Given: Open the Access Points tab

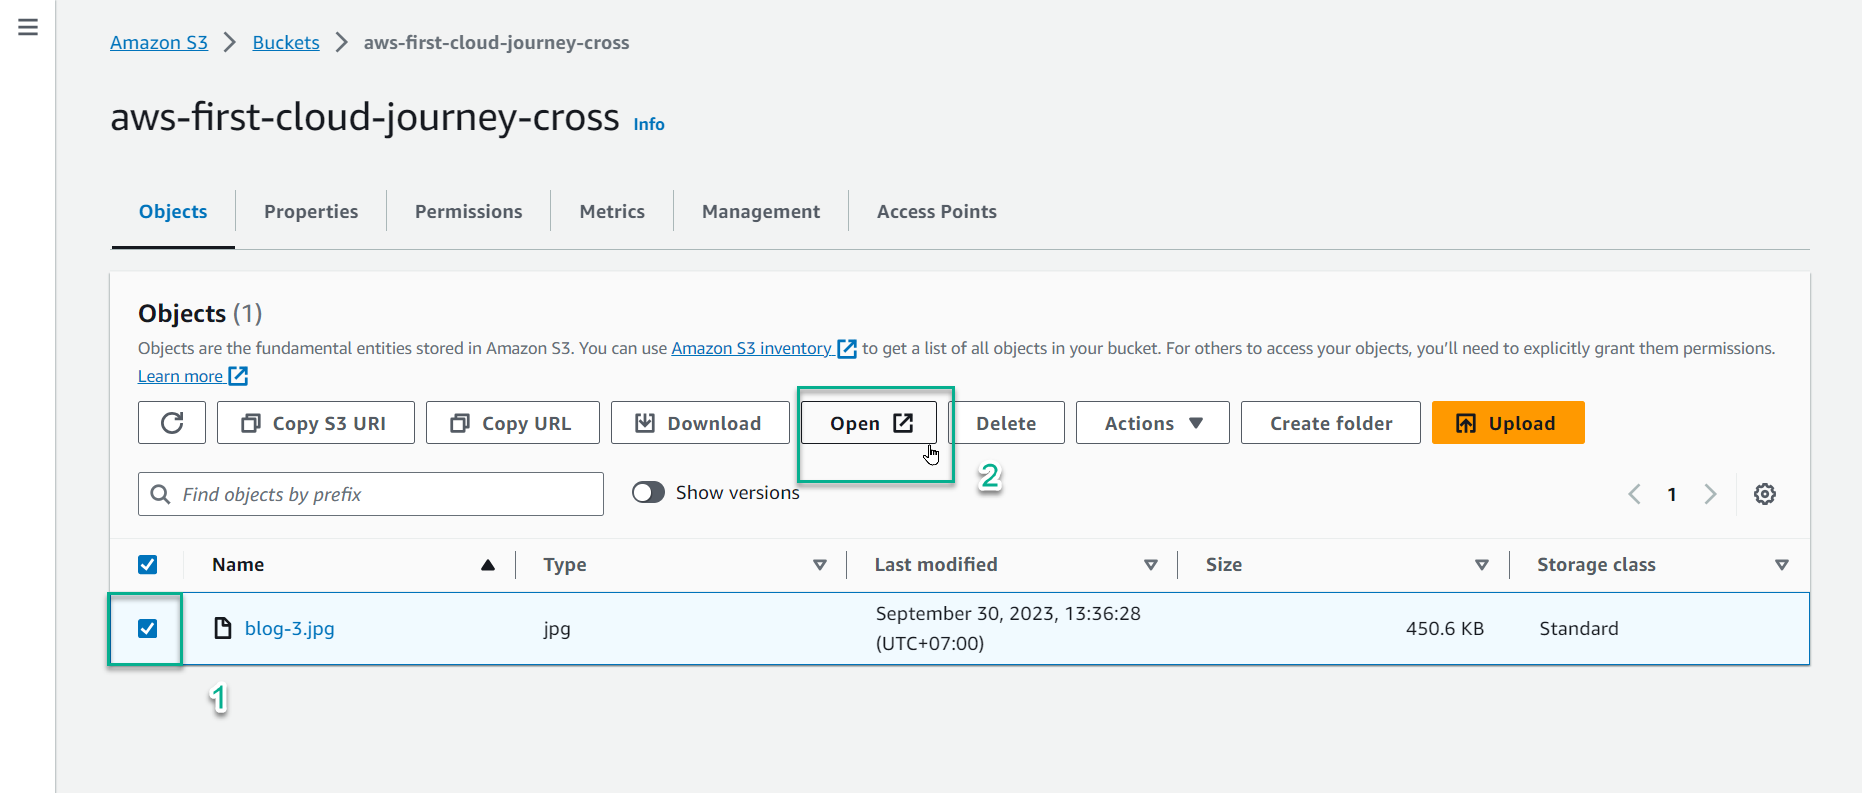Looking at the screenshot, I should tap(937, 212).
